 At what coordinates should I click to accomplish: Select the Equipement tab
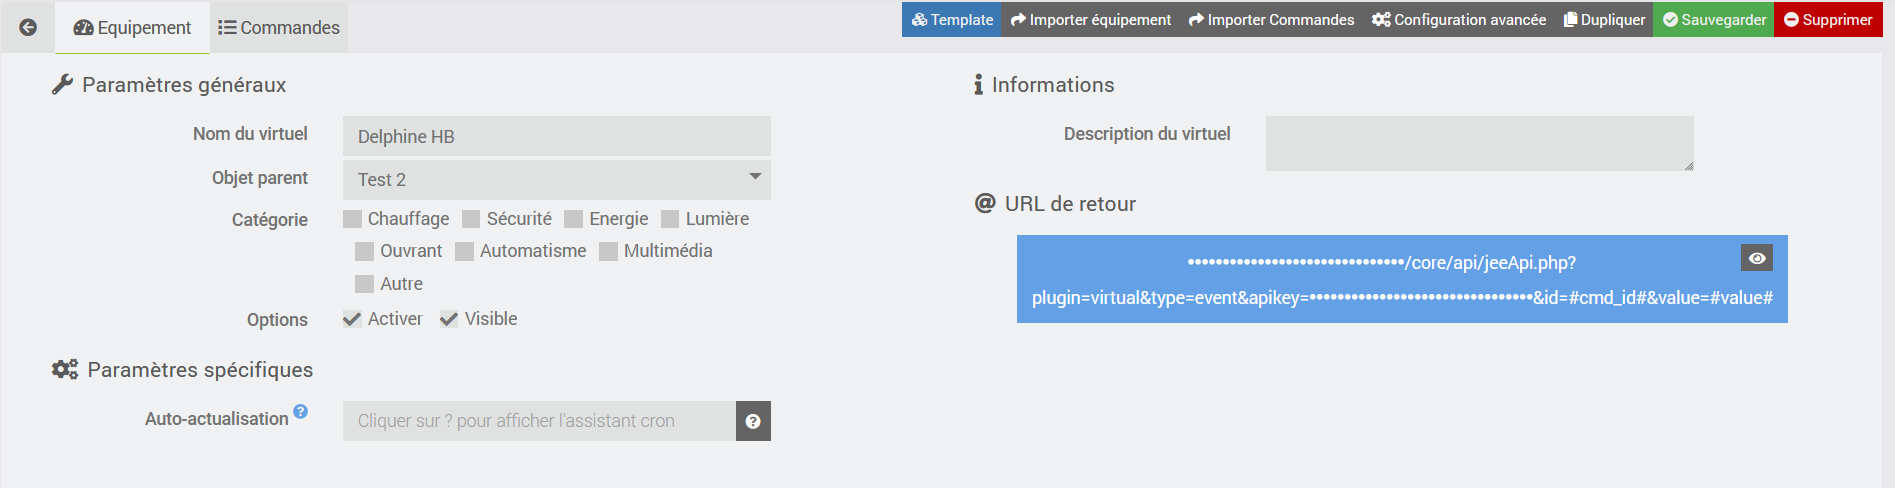pos(133,28)
